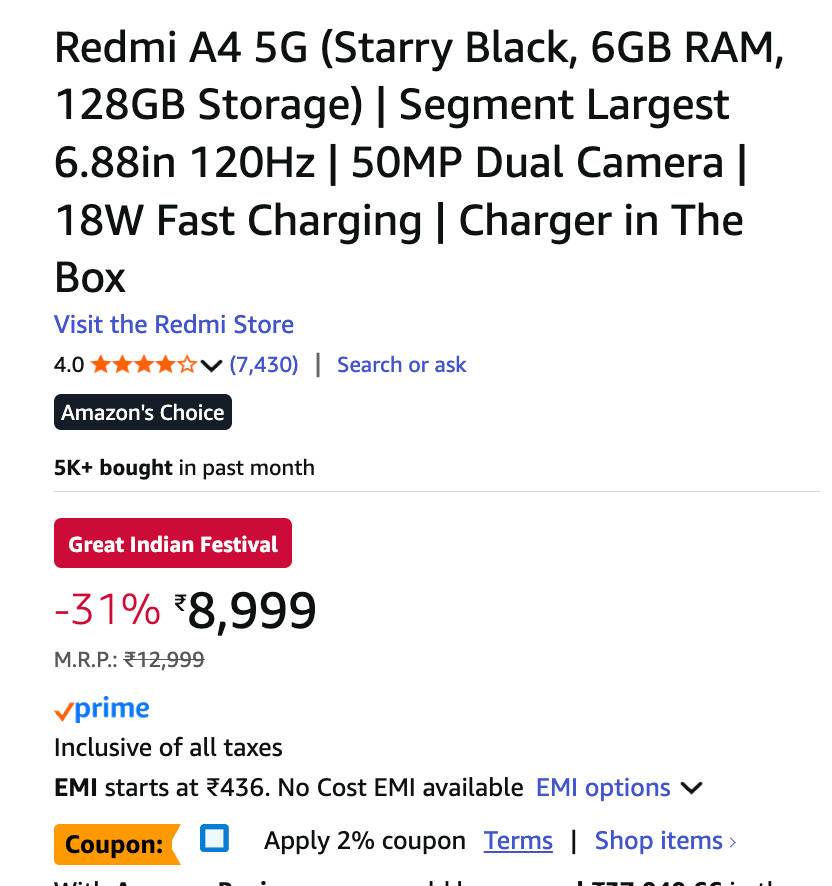Expand the EMI options chevron arrow
Image resolution: width=832 pixels, height=886 pixels.
point(691,788)
